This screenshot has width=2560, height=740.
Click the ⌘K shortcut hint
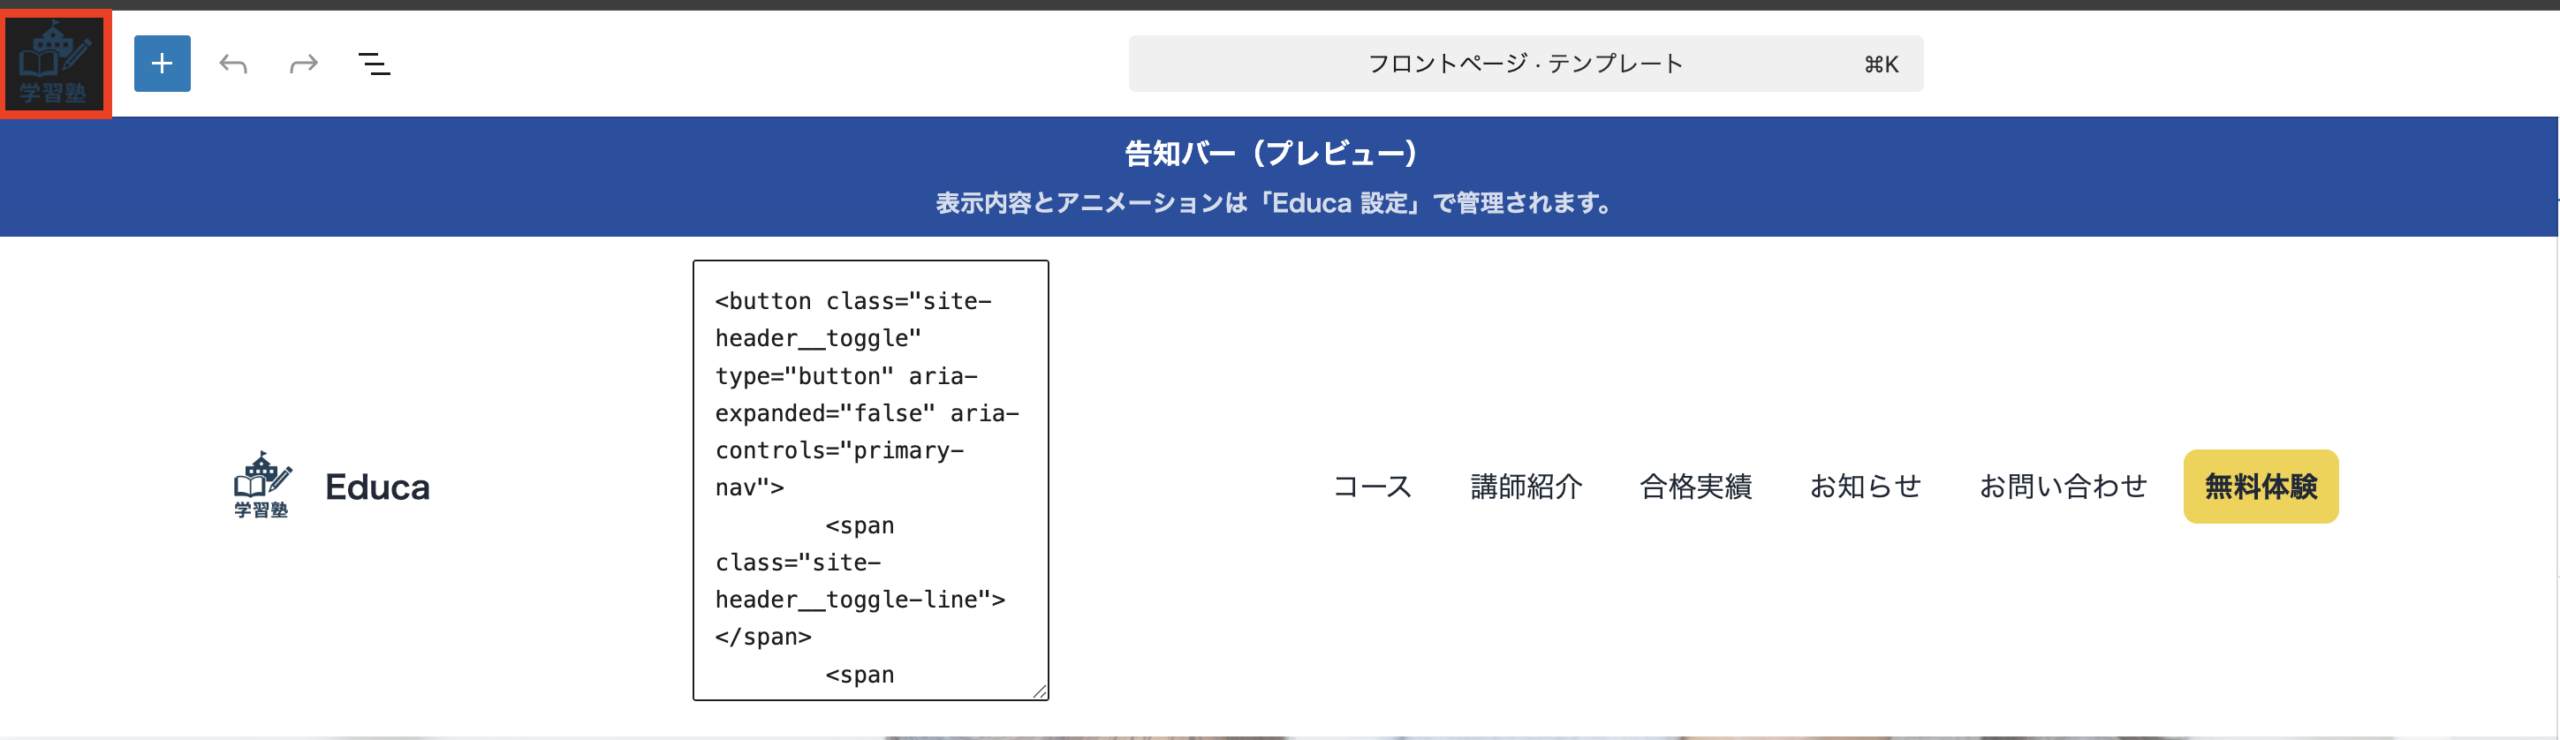click(1880, 65)
